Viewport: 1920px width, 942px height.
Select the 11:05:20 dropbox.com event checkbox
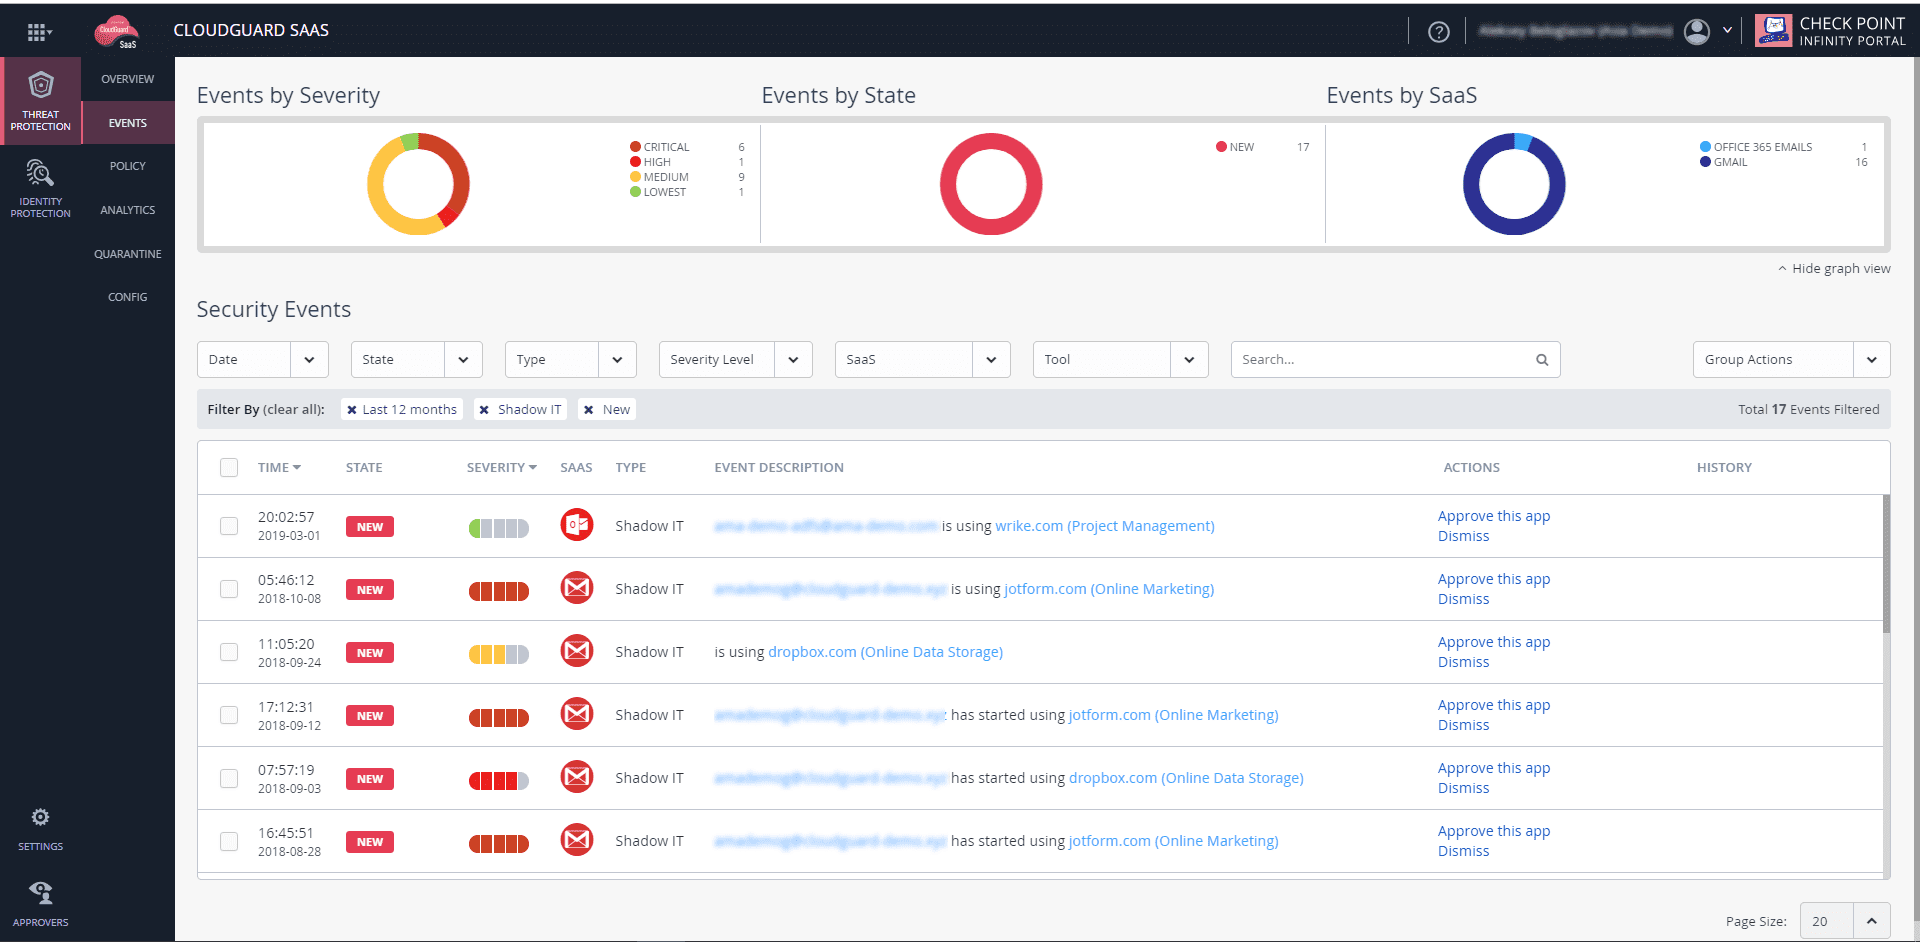(x=229, y=652)
